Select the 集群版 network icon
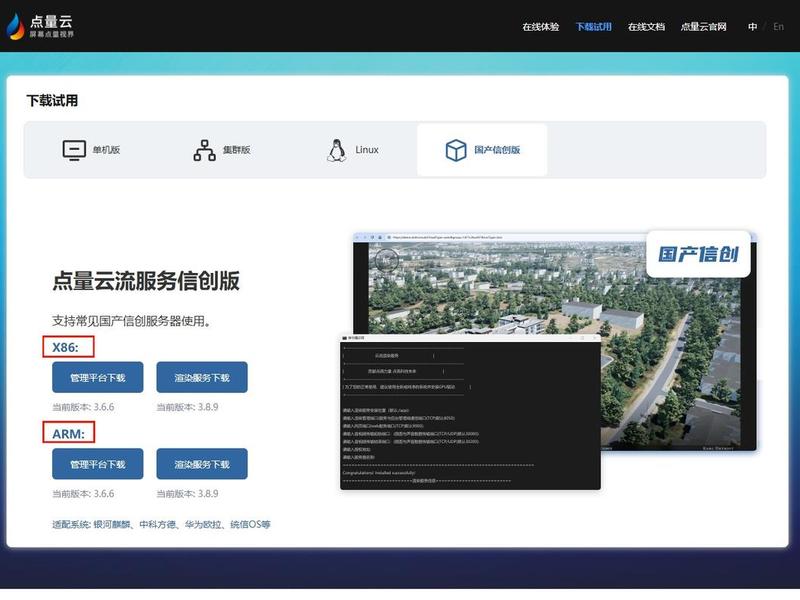The height and width of the screenshot is (600, 800). [x=205, y=150]
